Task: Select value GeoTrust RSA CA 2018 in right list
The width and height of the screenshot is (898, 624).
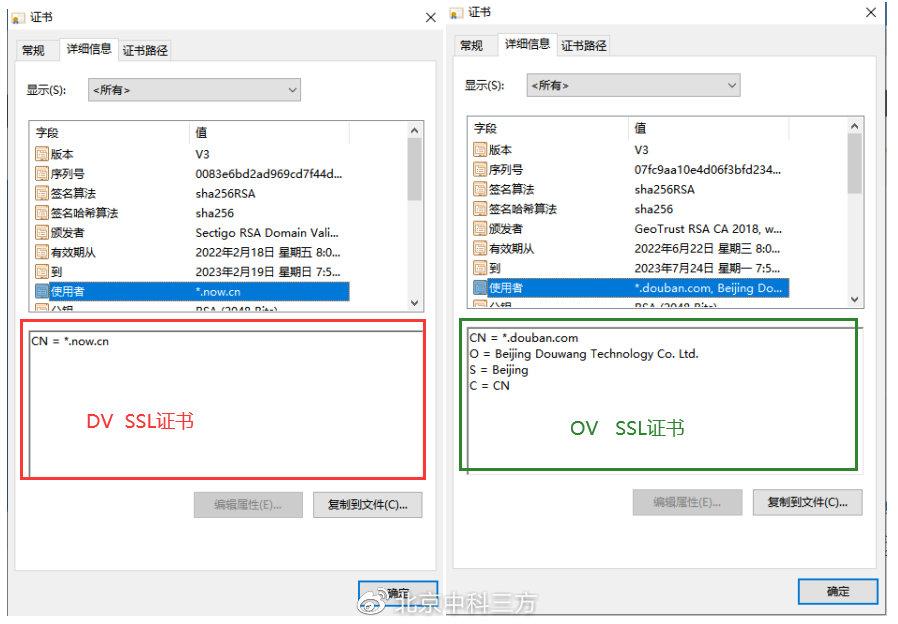Action: pyautogui.click(x=708, y=228)
